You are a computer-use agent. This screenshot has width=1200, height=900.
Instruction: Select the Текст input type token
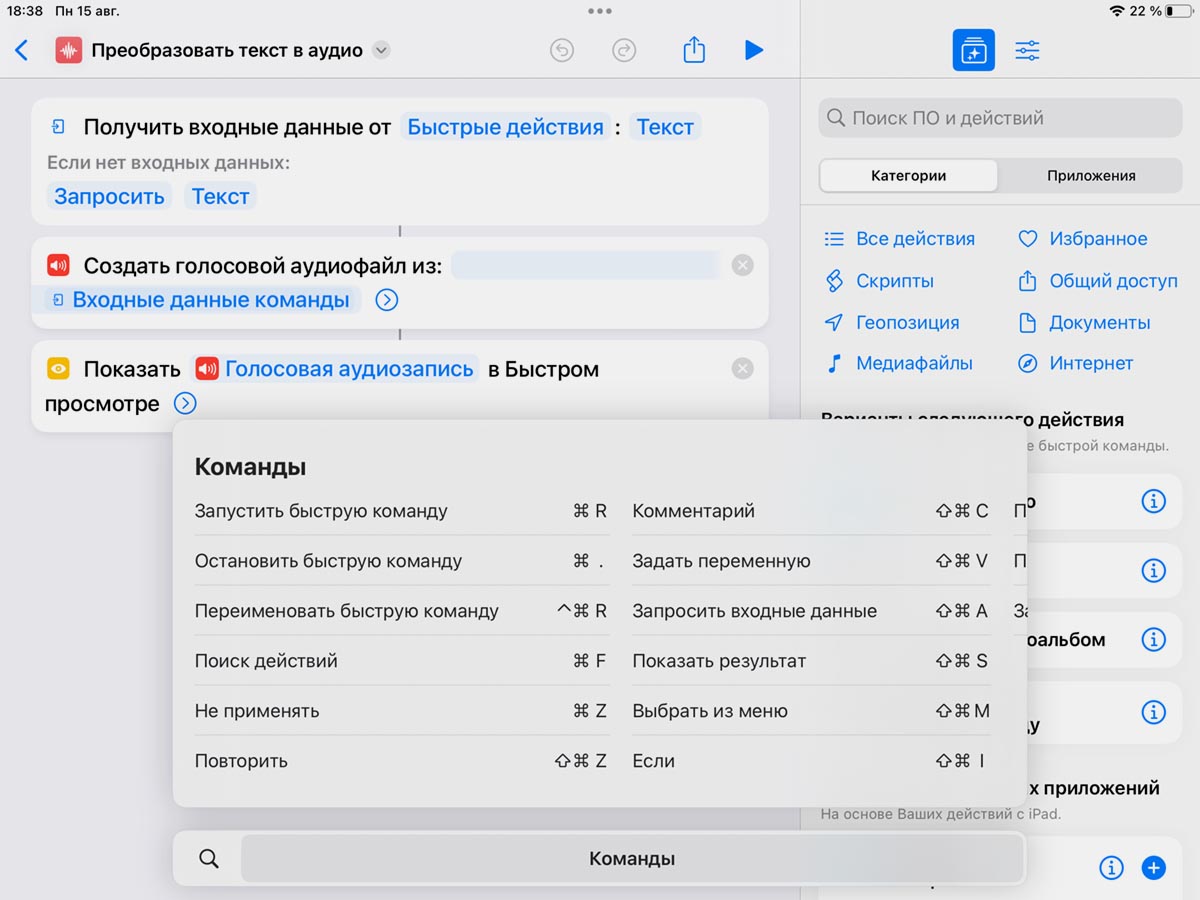tap(665, 127)
